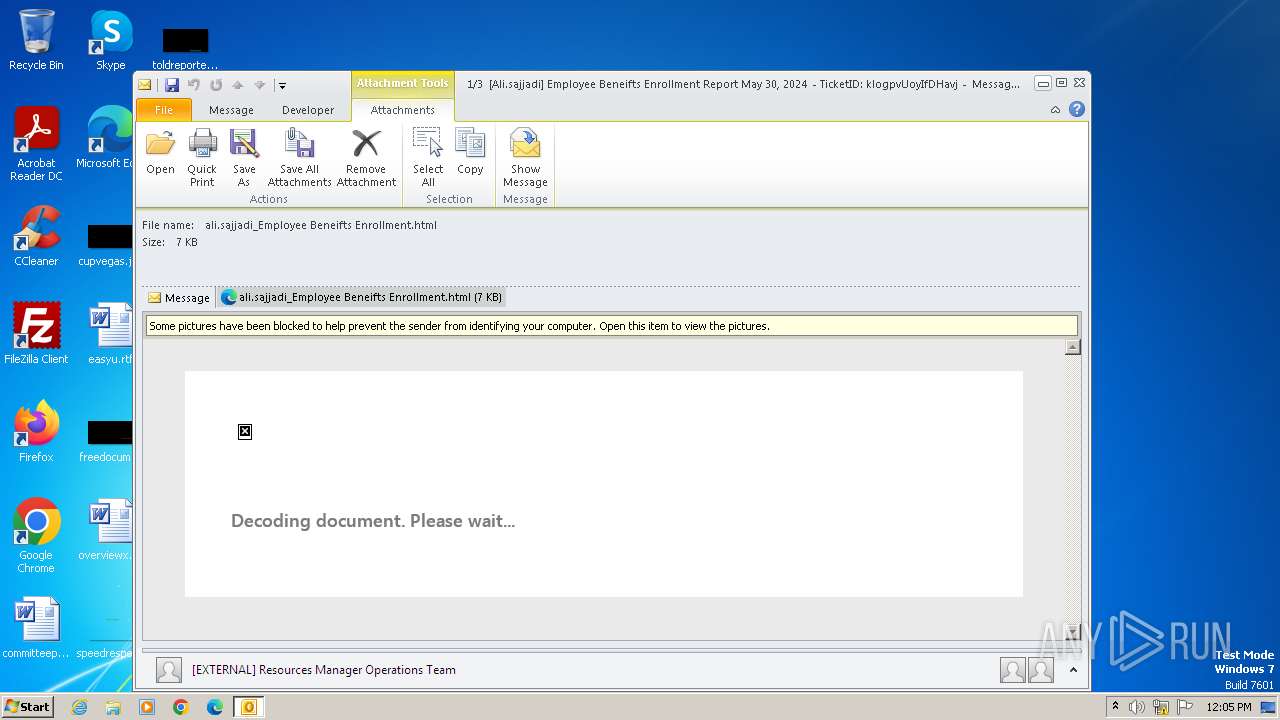The height and width of the screenshot is (720, 1280).
Task: Select the ali.sajjadi_Employee Beneifts Enrollment.html attachment
Action: [x=361, y=297]
